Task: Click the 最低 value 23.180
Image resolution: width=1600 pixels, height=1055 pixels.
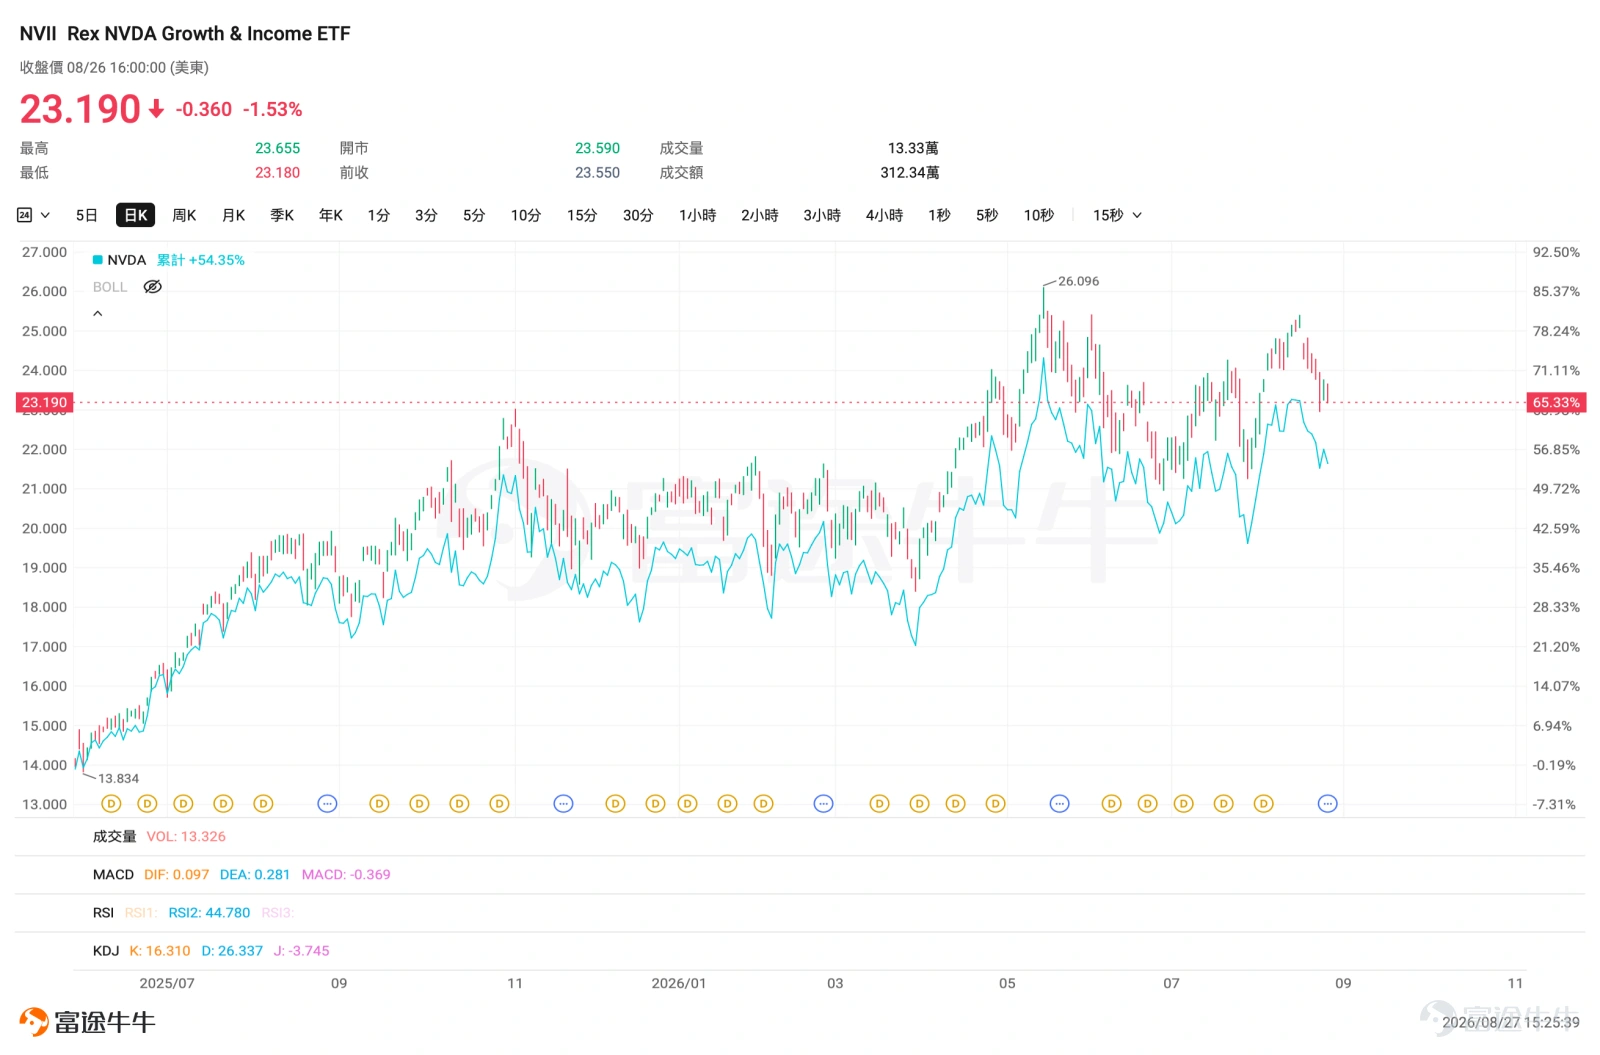Action: 277,172
